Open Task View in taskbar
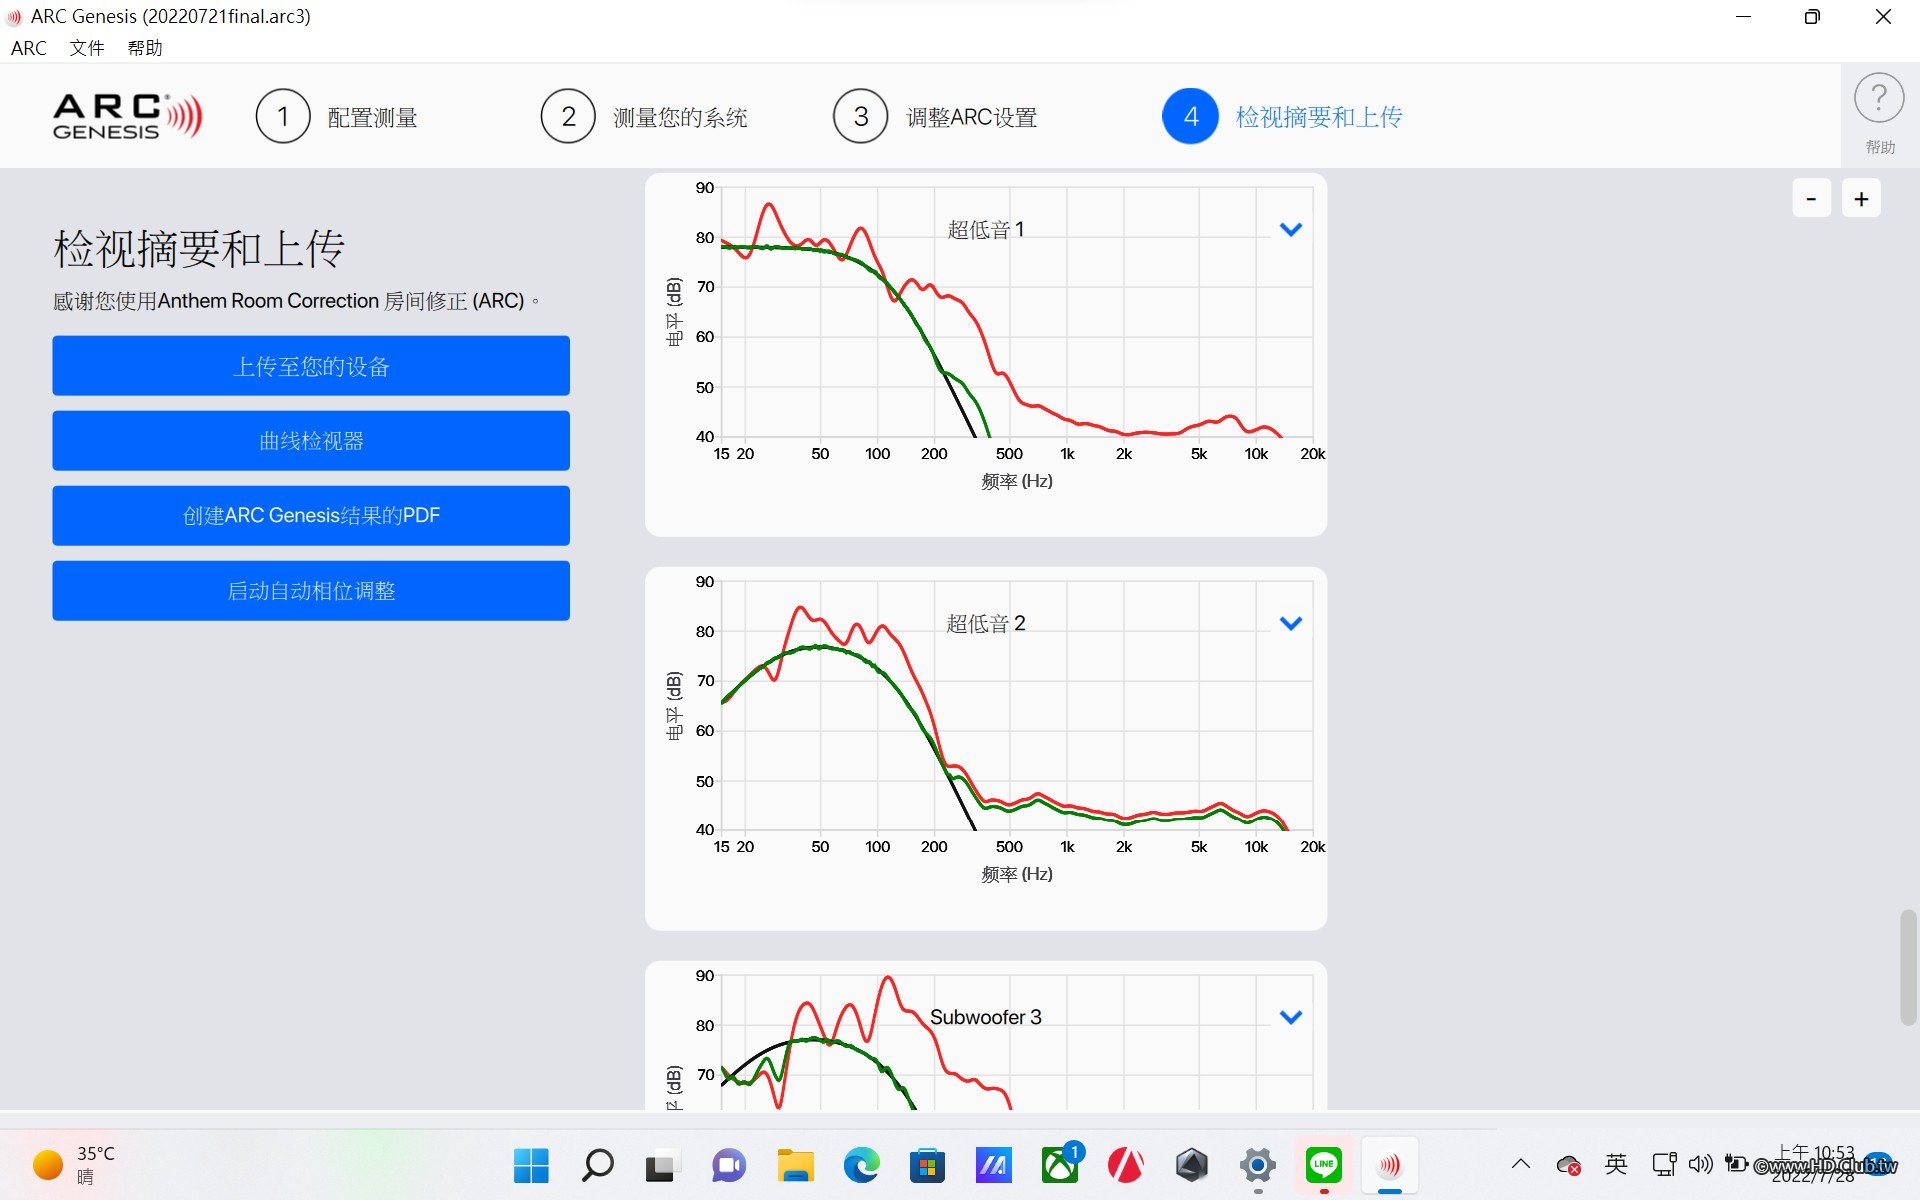This screenshot has height=1200, width=1920. [x=663, y=1165]
